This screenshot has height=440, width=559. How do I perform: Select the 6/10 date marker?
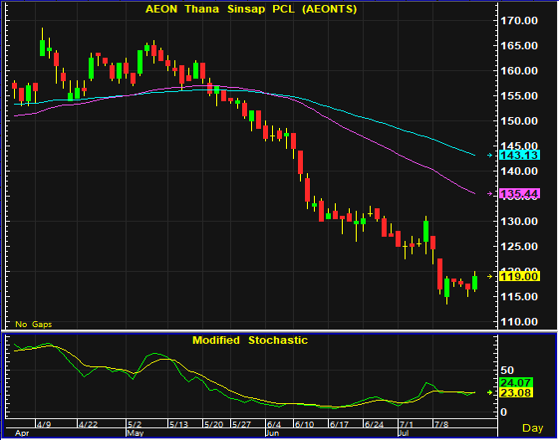(x=304, y=424)
